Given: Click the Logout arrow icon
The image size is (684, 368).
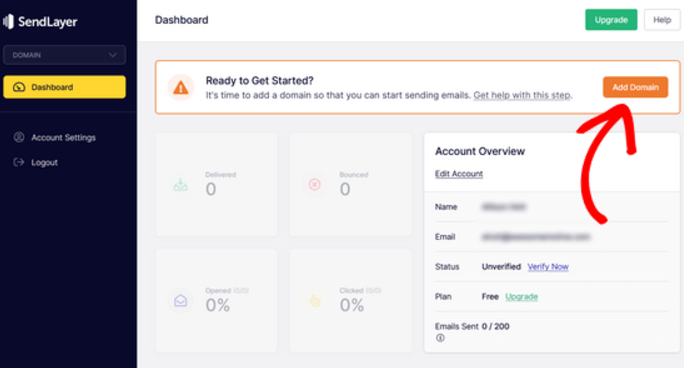Looking at the screenshot, I should [19, 162].
